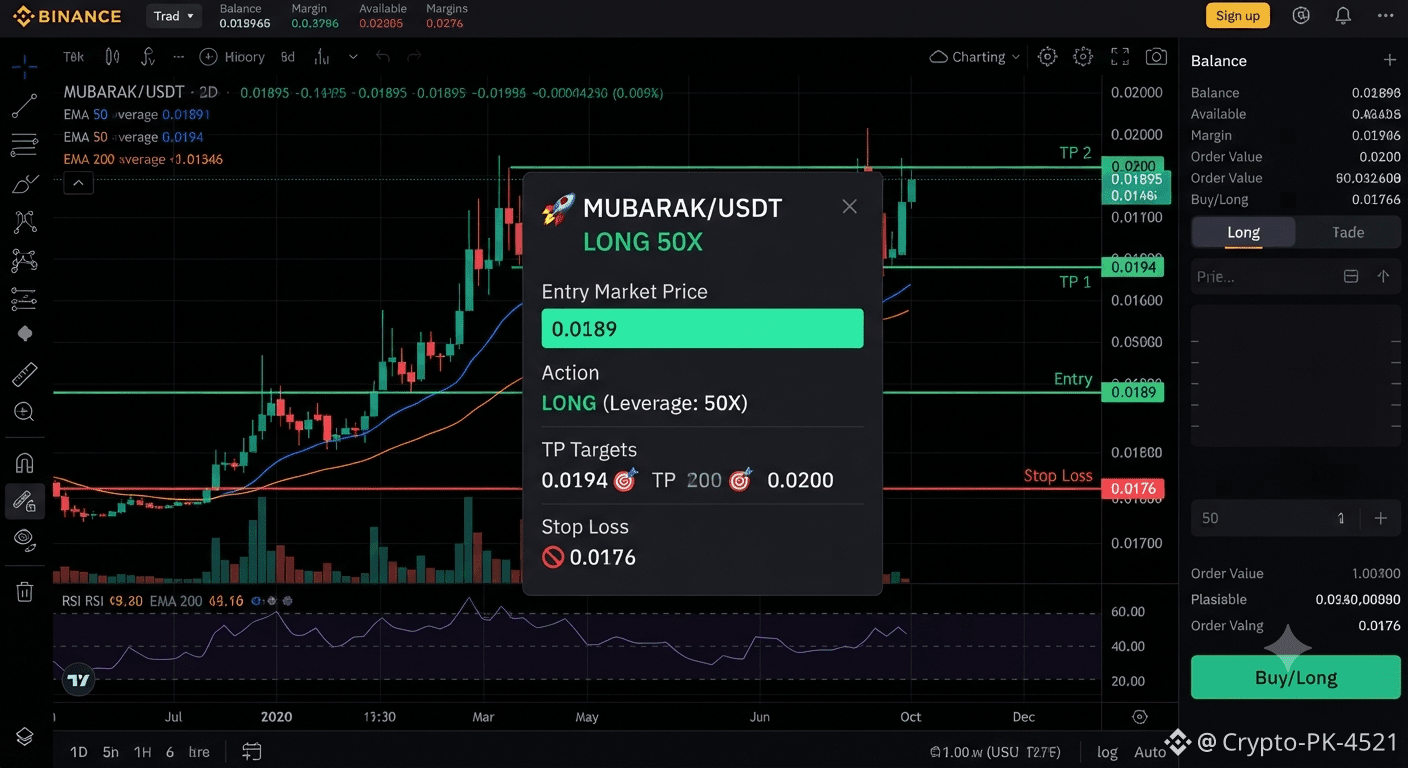
Task: Select the trend line drawing tool
Action: (25, 105)
